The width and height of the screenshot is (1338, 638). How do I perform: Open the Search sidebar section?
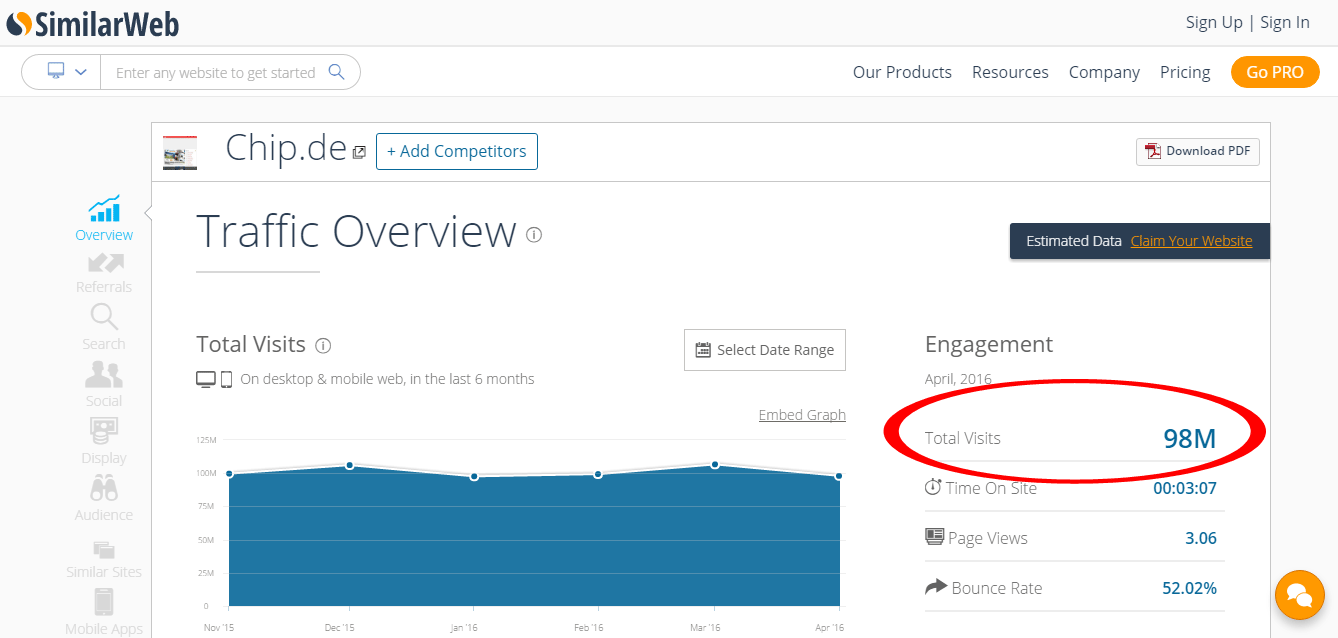tap(104, 327)
